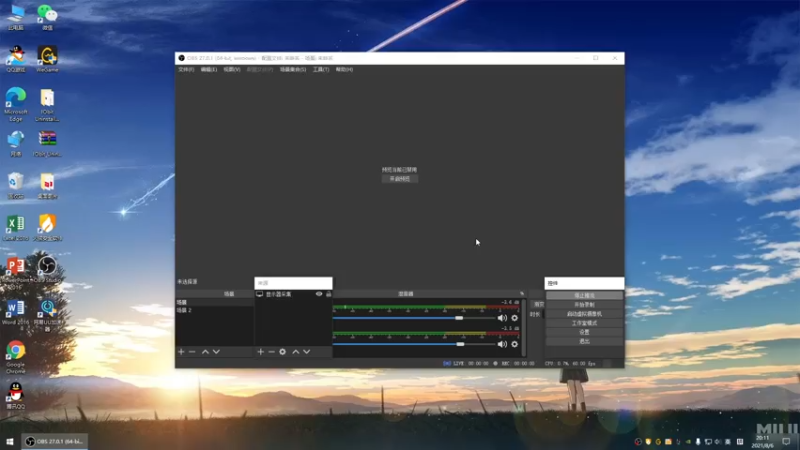Open the 文件(F) menu
This screenshot has height=450, width=800.
click(x=186, y=69)
